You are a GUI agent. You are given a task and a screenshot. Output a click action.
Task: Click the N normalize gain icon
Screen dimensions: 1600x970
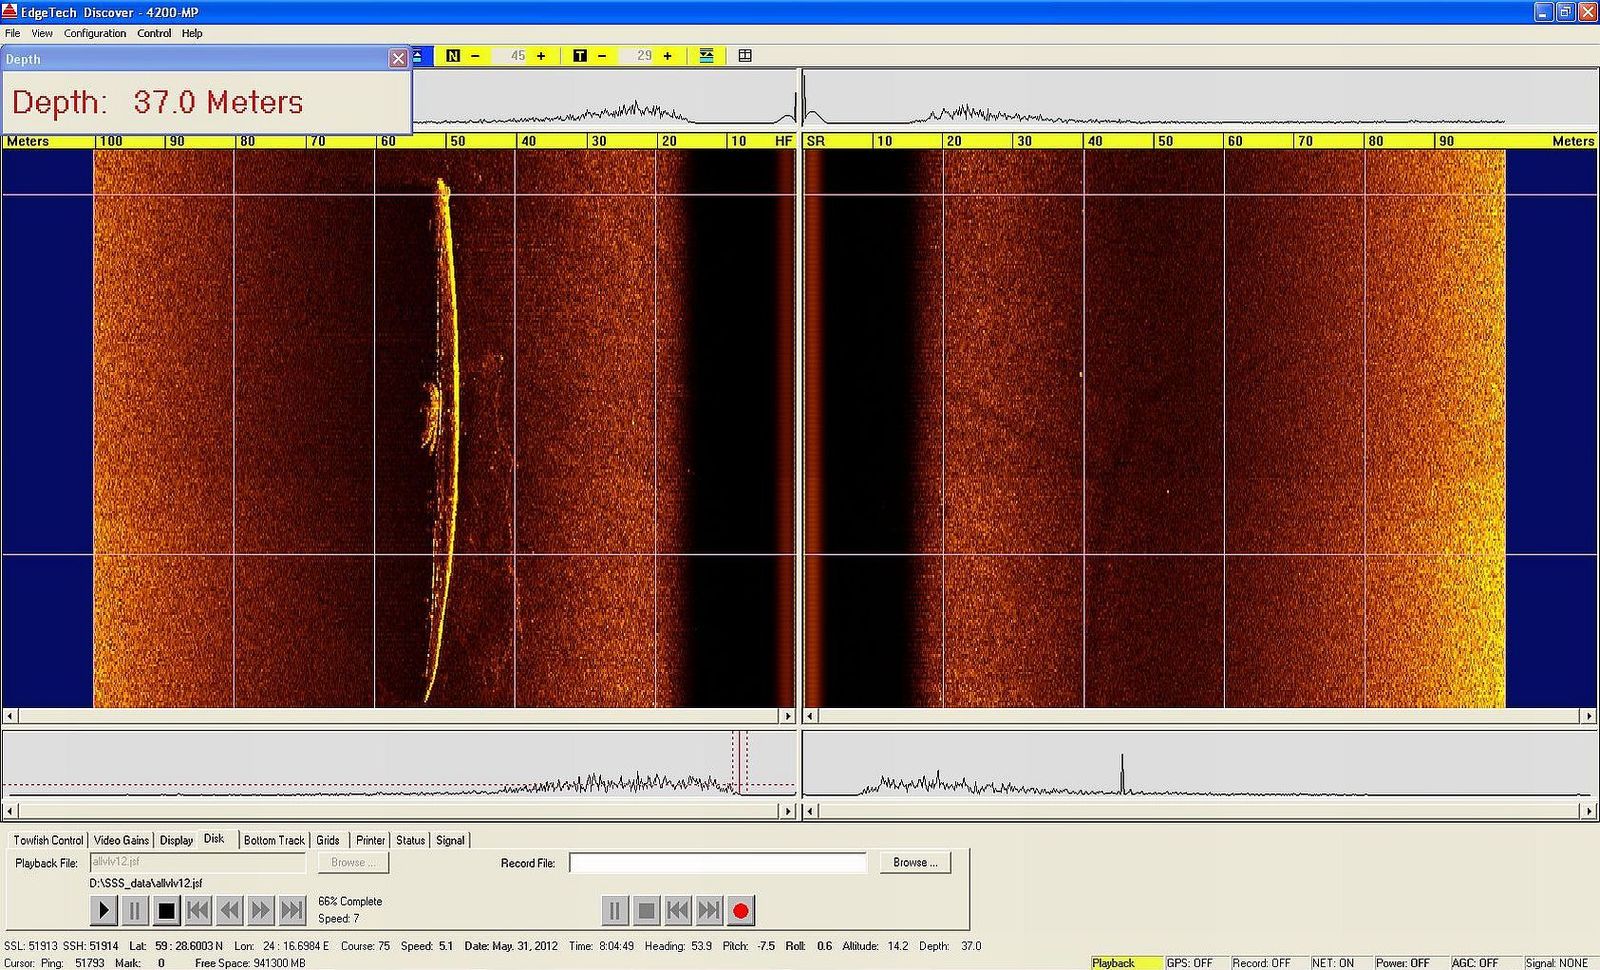pos(453,56)
